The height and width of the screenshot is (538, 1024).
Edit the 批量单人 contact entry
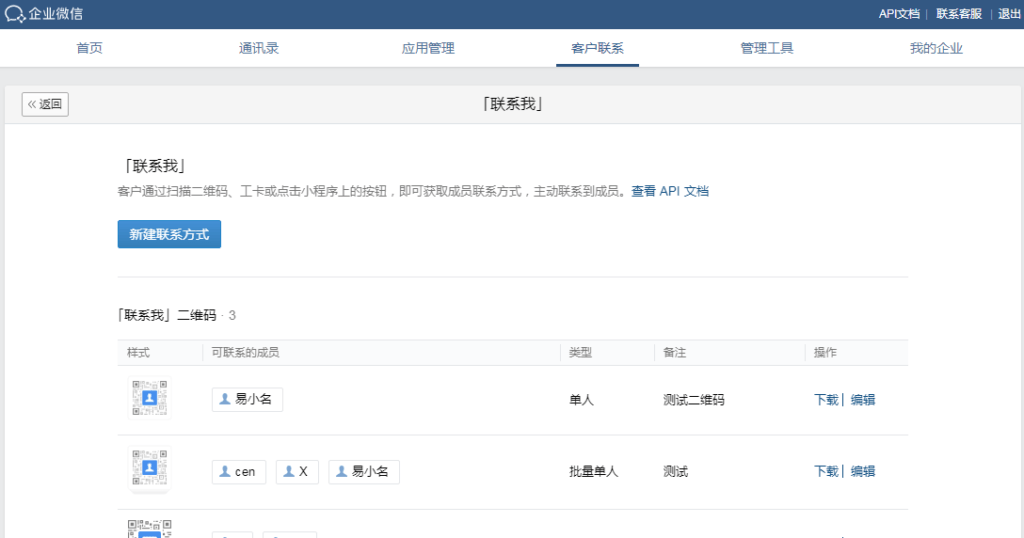(x=863, y=471)
